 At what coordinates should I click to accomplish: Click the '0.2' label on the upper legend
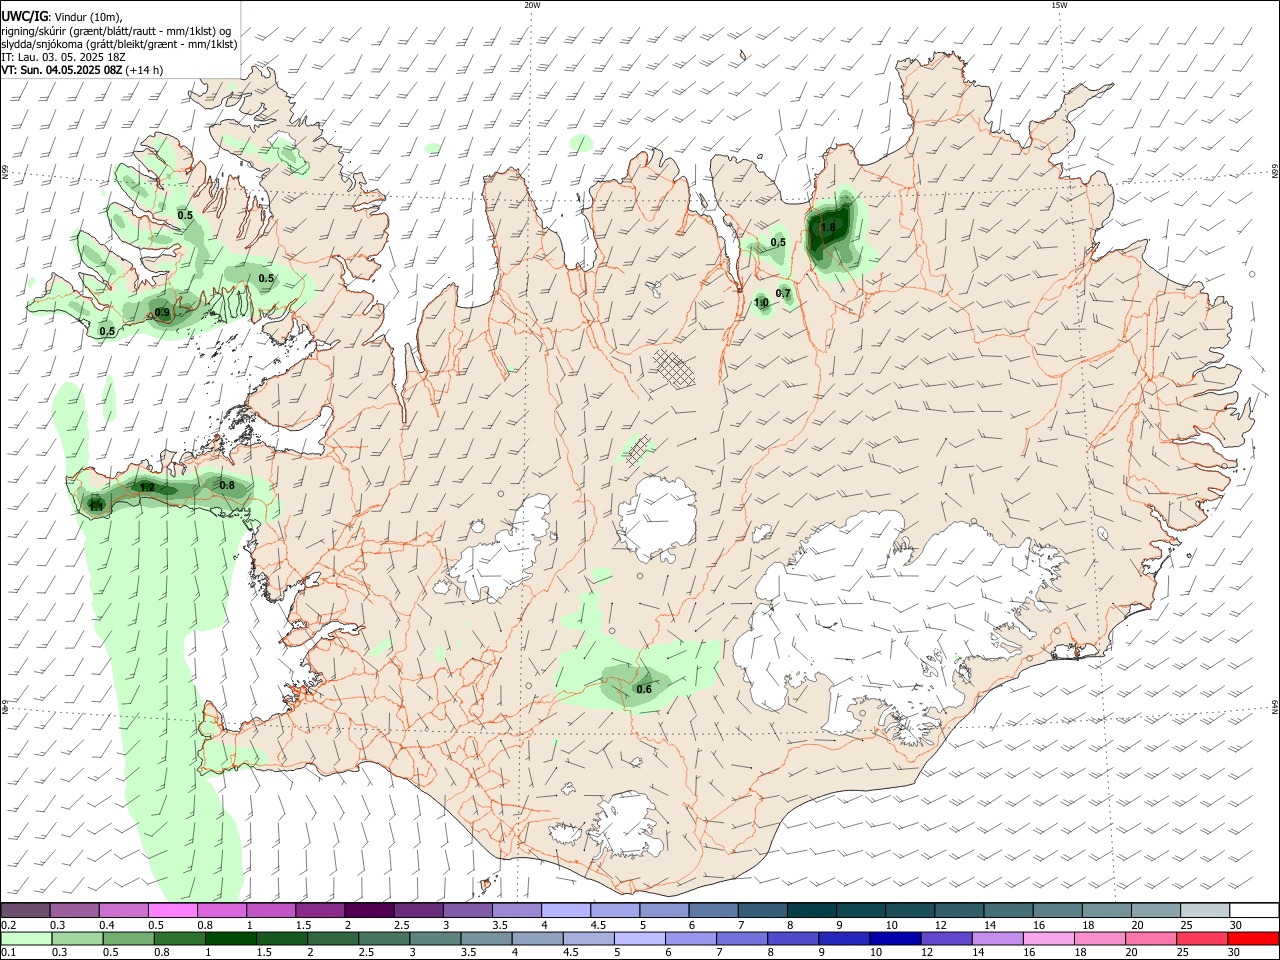pyautogui.click(x=9, y=925)
